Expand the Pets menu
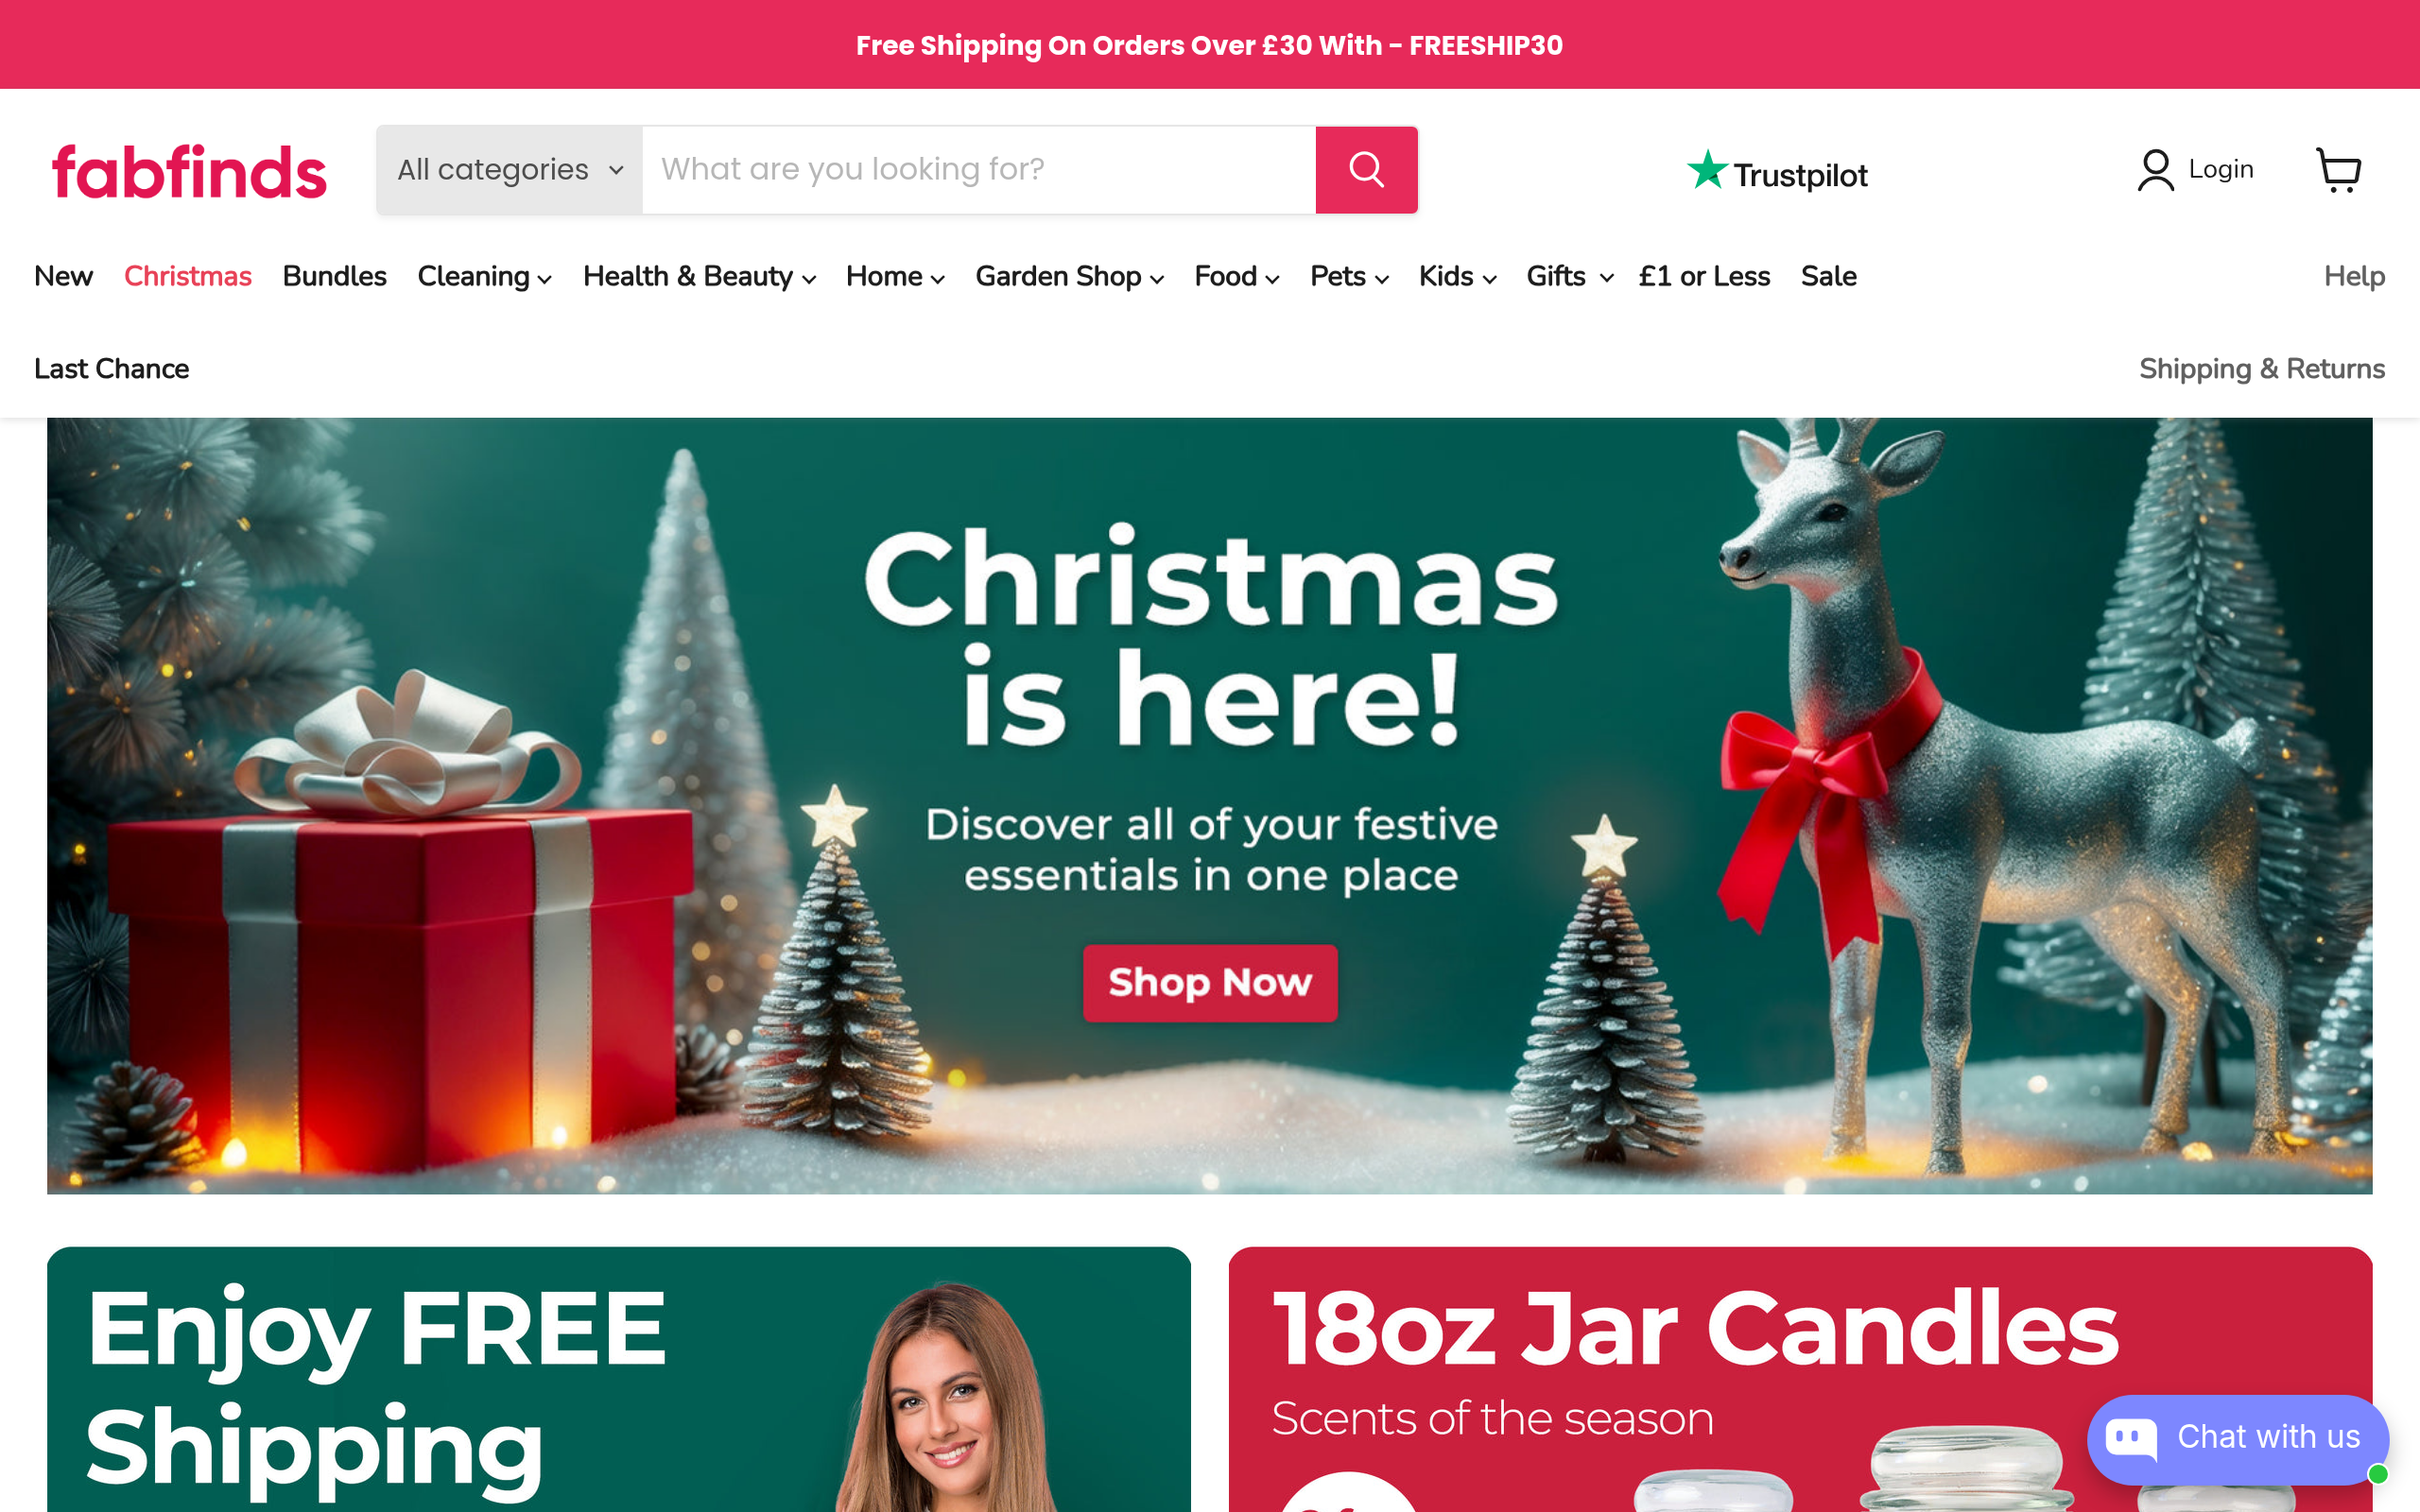The width and height of the screenshot is (2420, 1512). (x=1349, y=276)
